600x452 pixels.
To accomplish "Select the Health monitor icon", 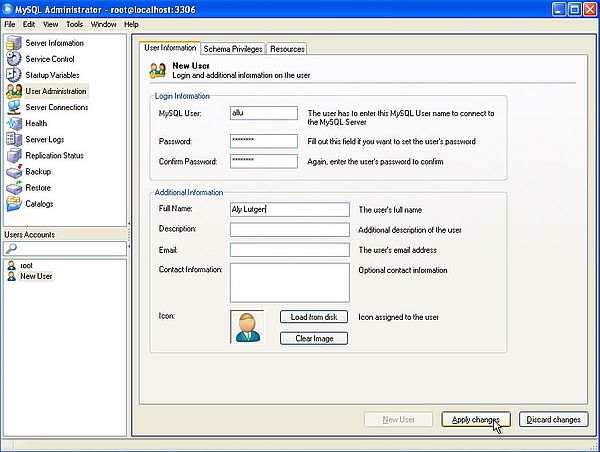I will tap(14, 123).
